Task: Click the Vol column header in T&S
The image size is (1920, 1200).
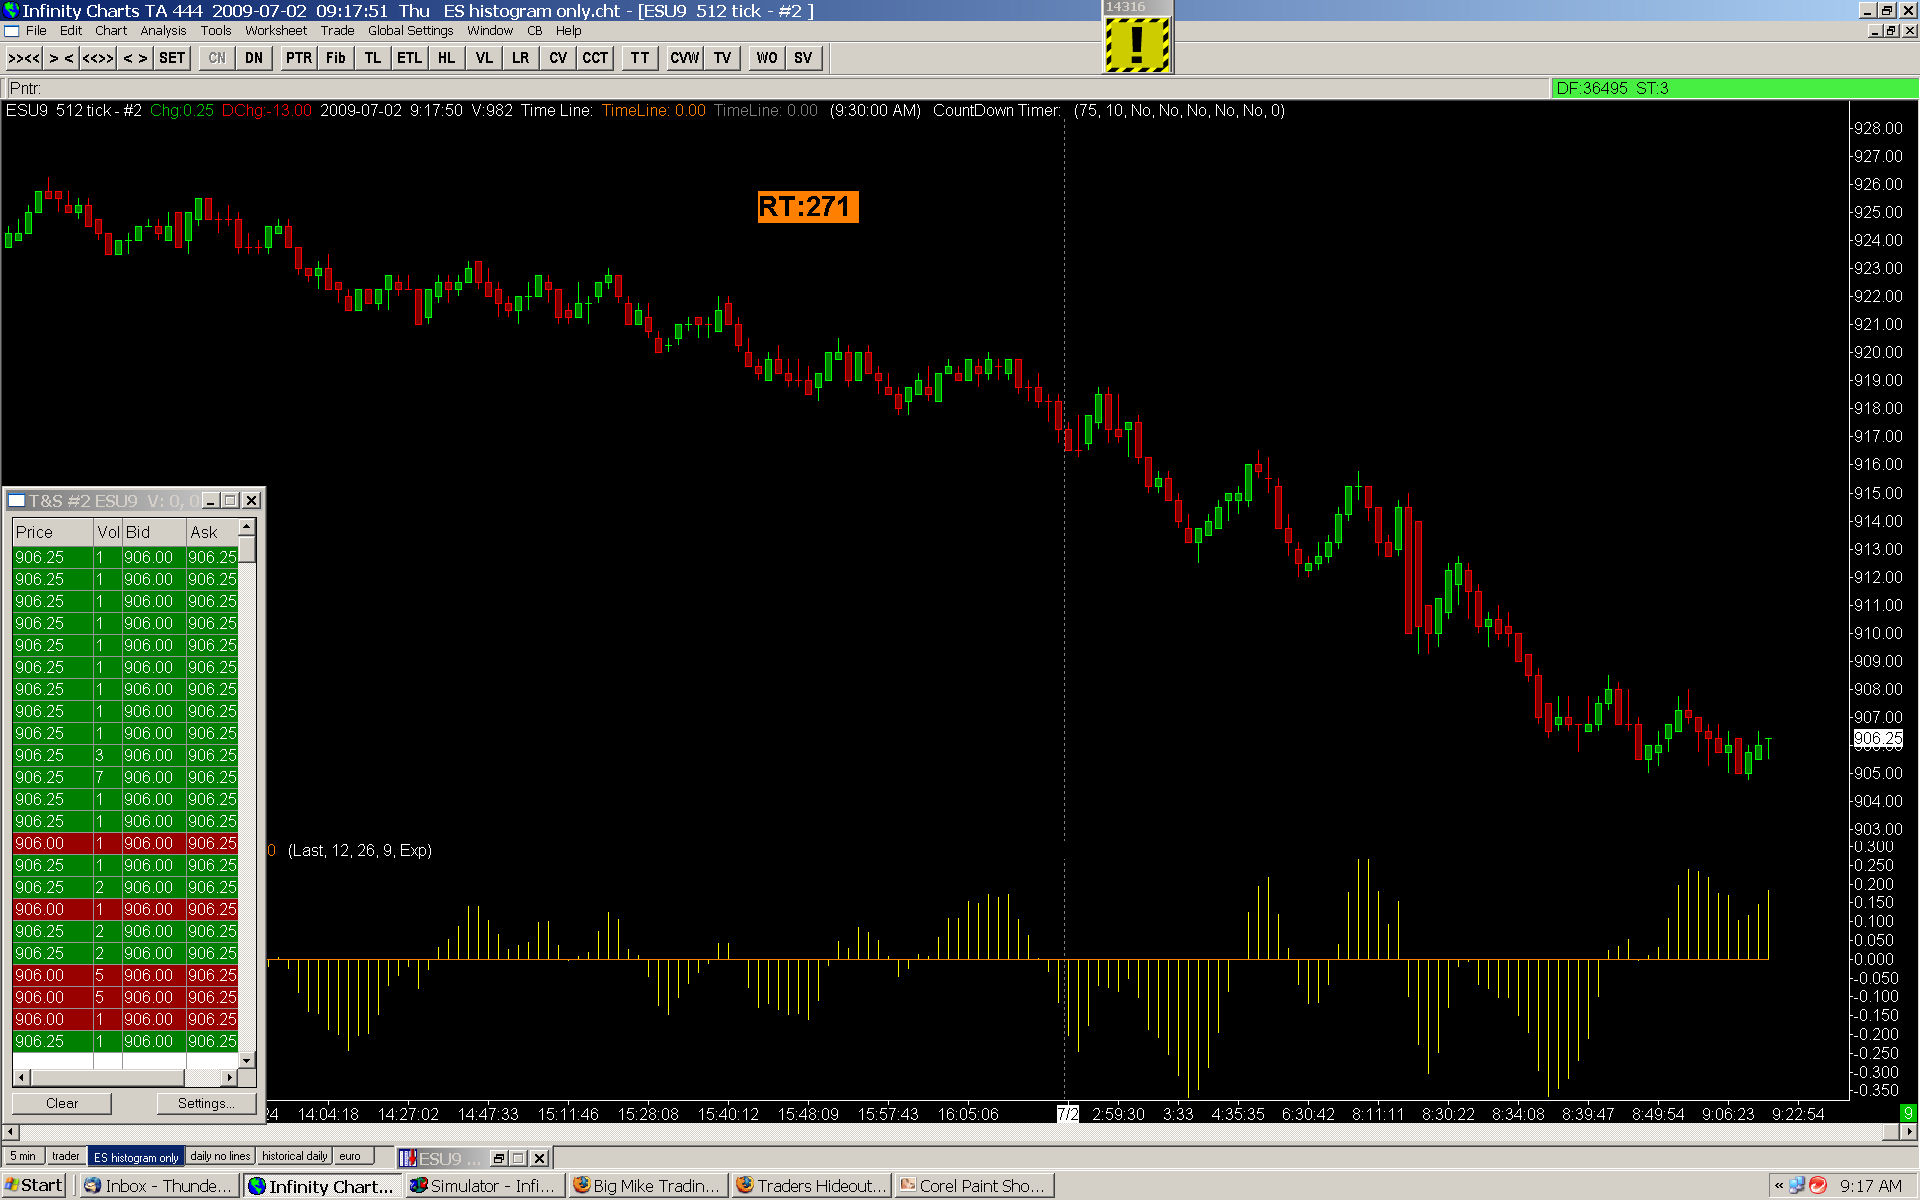Action: pyautogui.click(x=108, y=533)
